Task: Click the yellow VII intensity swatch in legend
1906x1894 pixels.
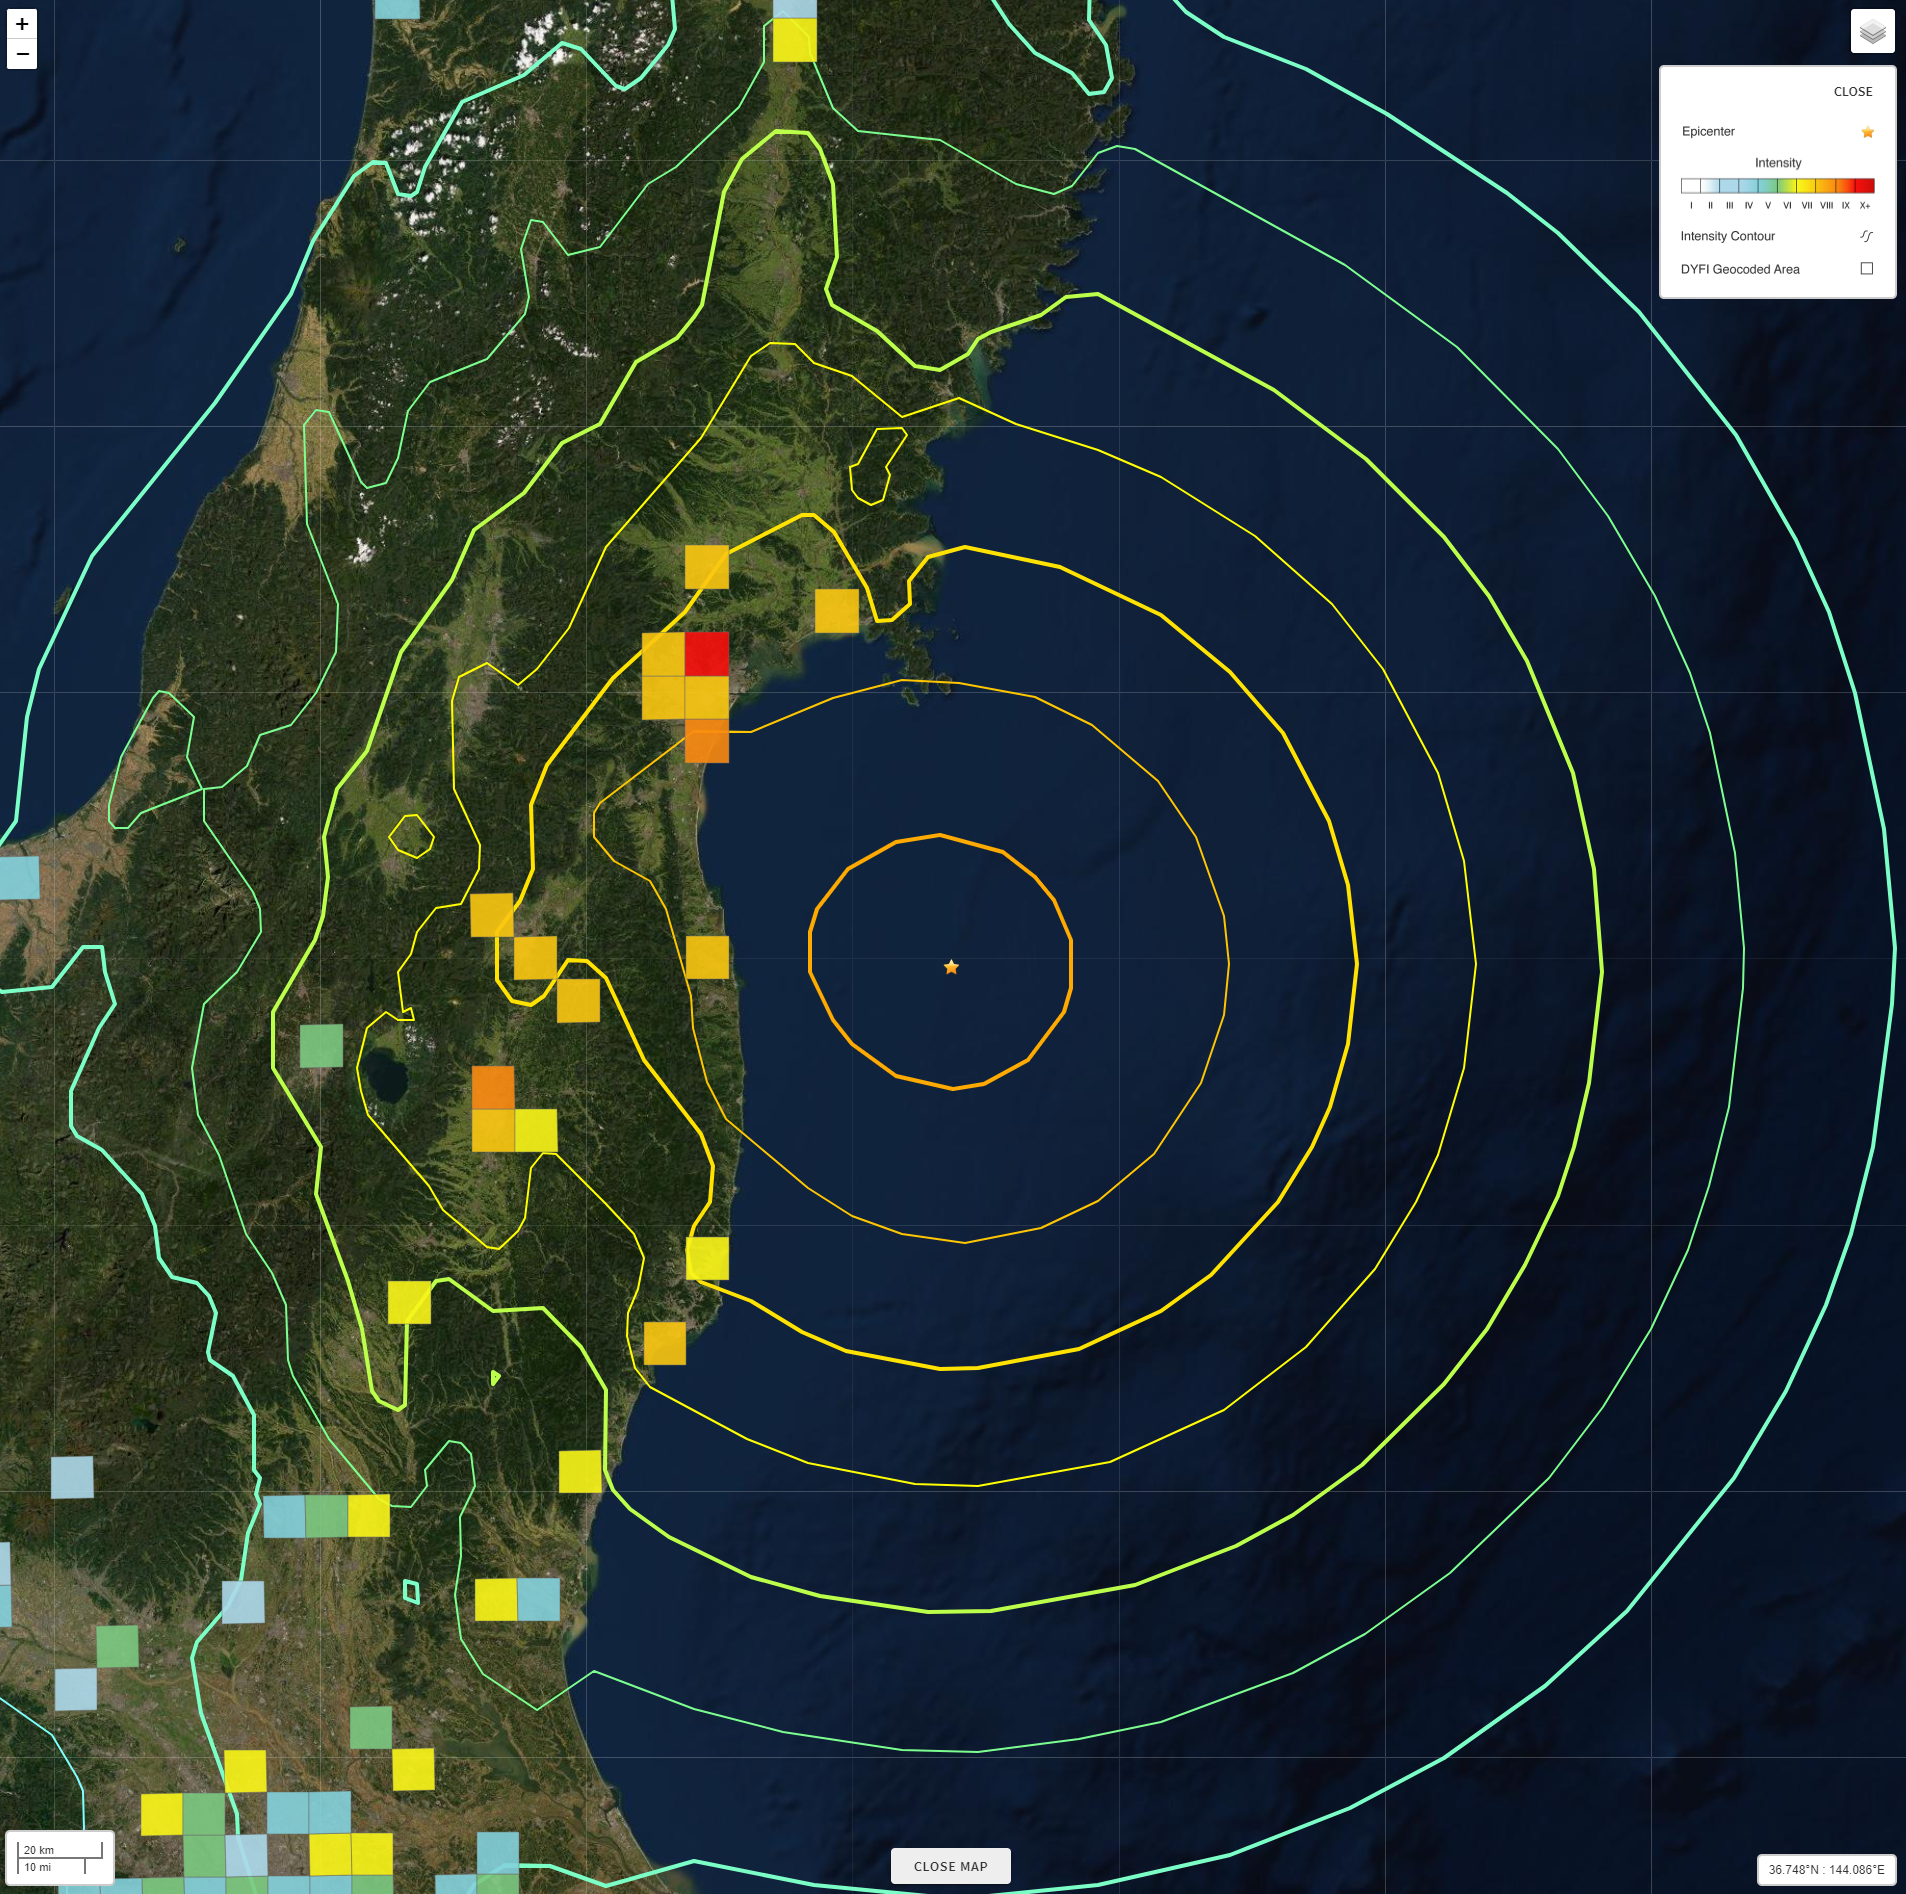Action: [x=1806, y=186]
